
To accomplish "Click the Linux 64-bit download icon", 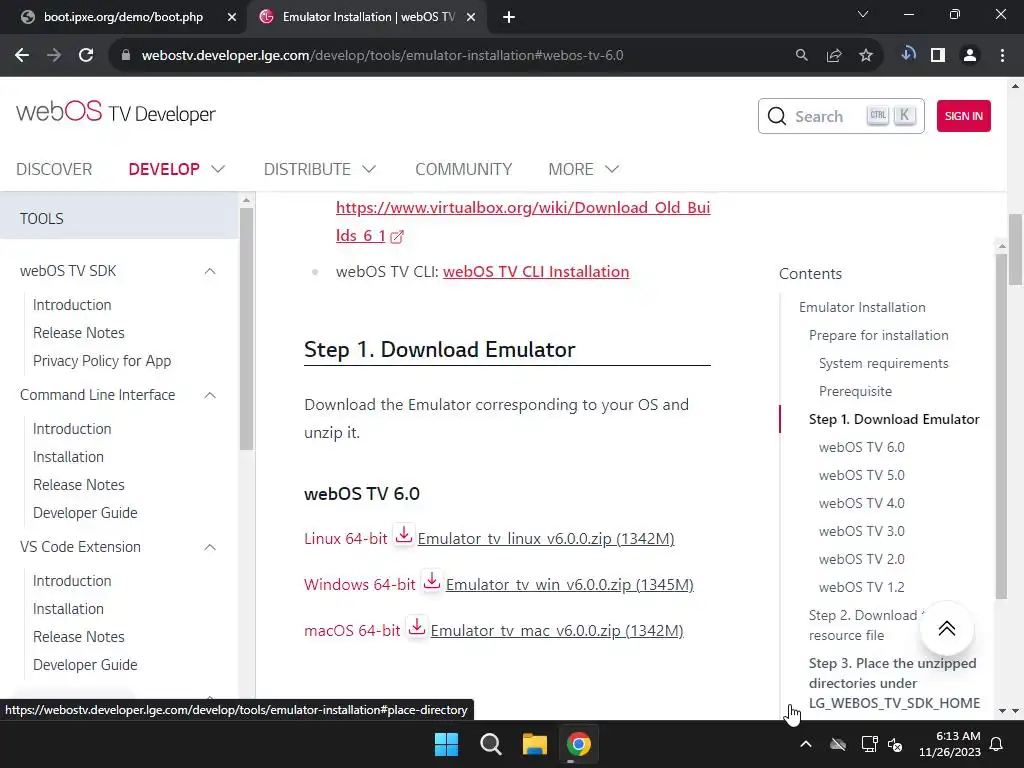I will point(404,536).
